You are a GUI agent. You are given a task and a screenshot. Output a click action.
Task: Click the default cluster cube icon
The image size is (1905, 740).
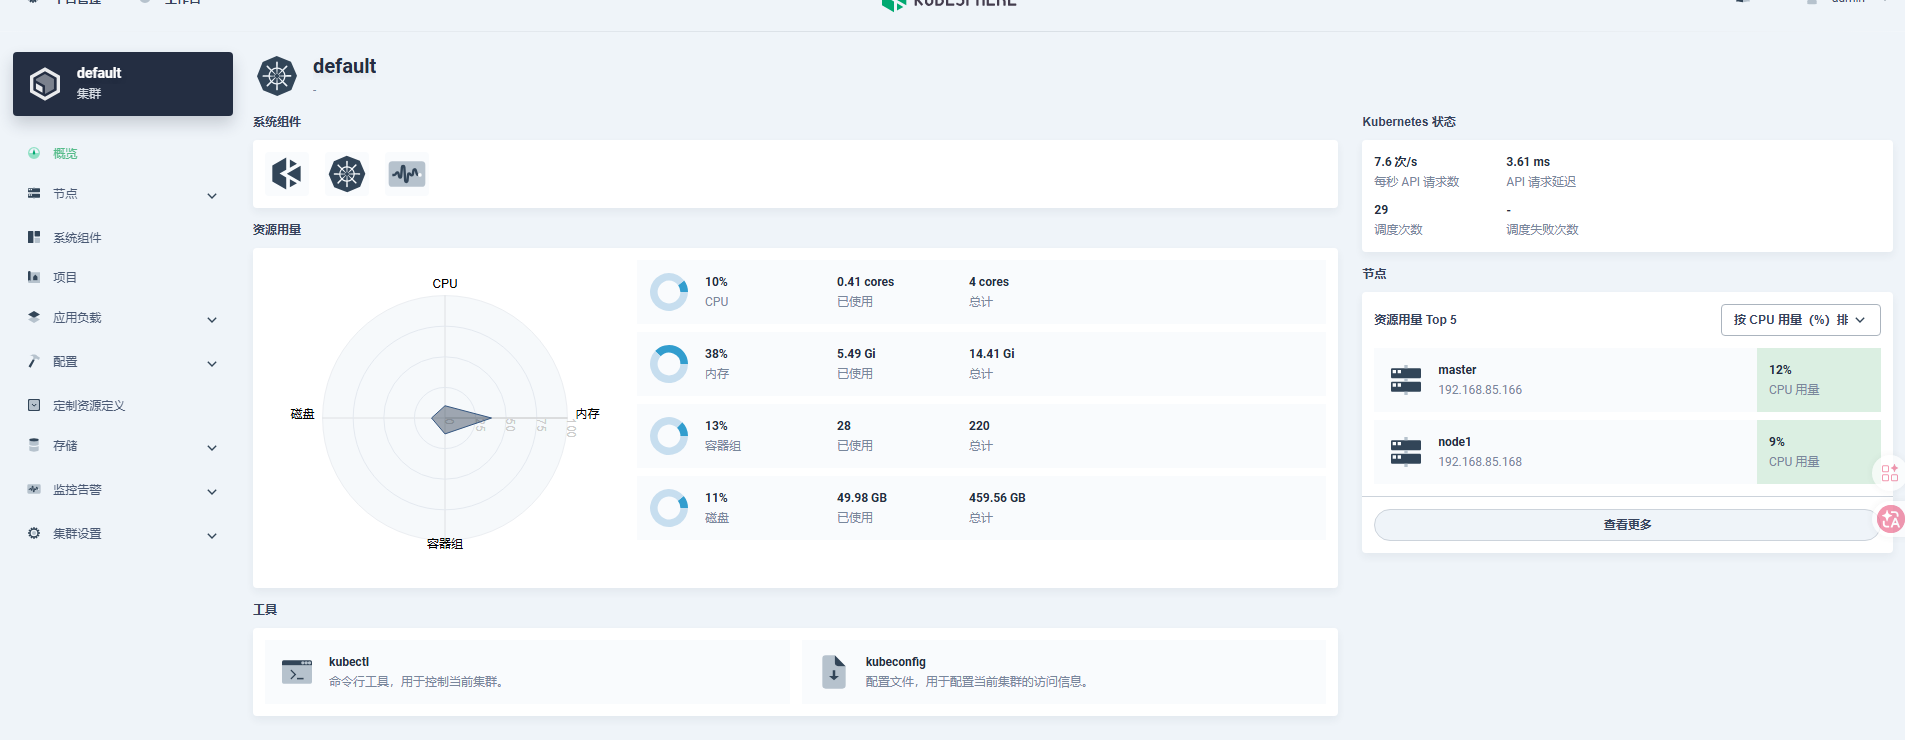[x=45, y=84]
